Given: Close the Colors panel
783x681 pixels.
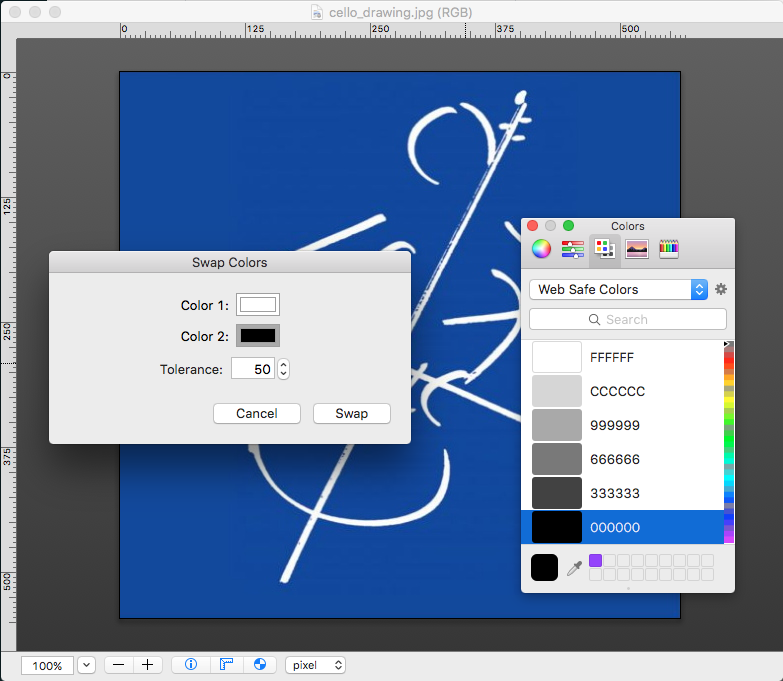Looking at the screenshot, I should 533,226.
